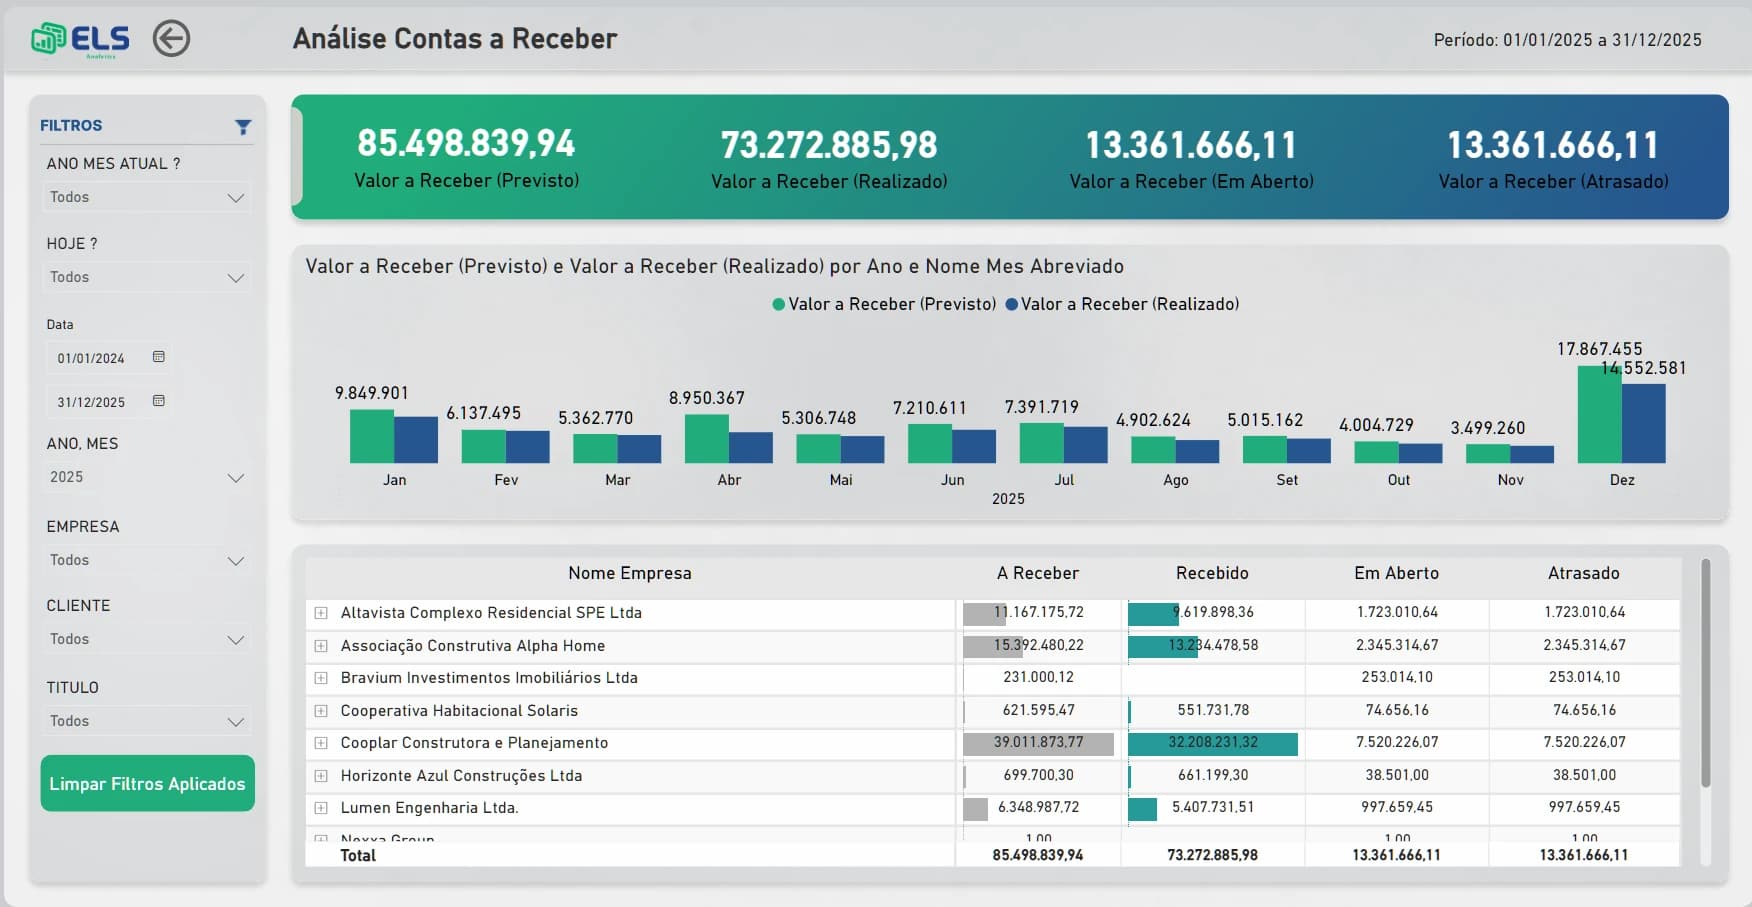Image resolution: width=1752 pixels, height=907 pixels.
Task: Sort table by Em Aberto header
Action: [x=1397, y=573]
